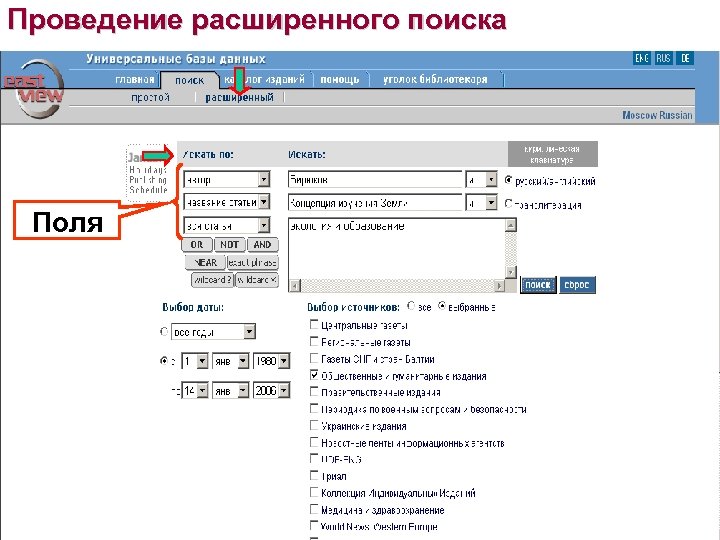Viewport: 720px width, 540px height.
Task: Insert the AND operator
Action: (262, 245)
